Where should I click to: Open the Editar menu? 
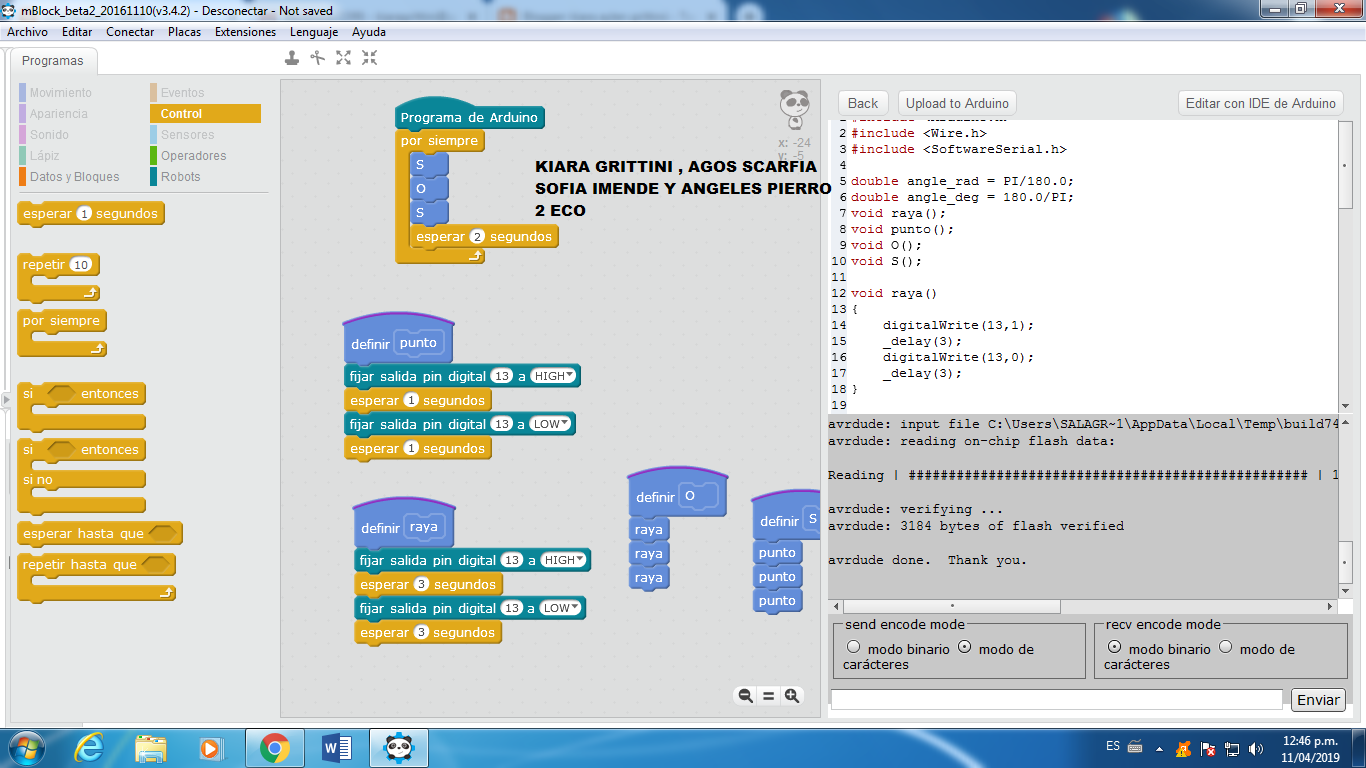tap(77, 32)
